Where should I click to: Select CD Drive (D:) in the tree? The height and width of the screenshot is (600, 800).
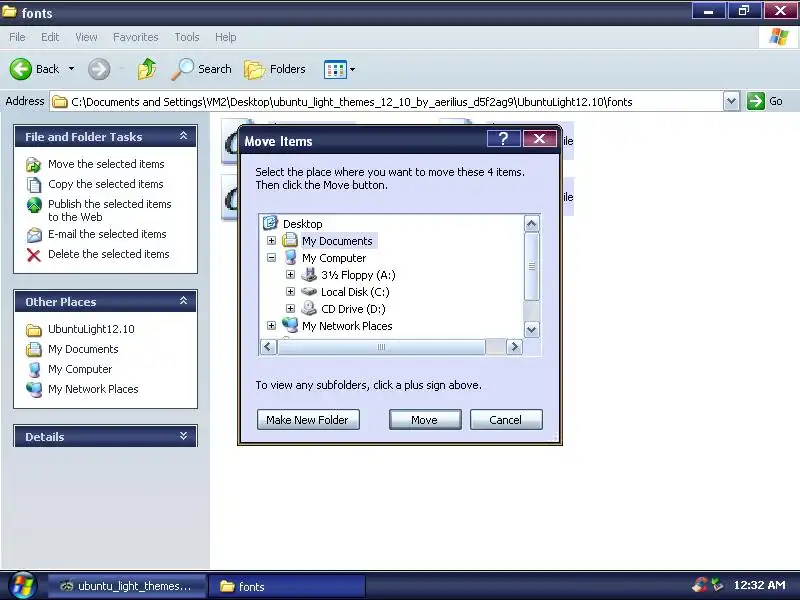(x=353, y=309)
